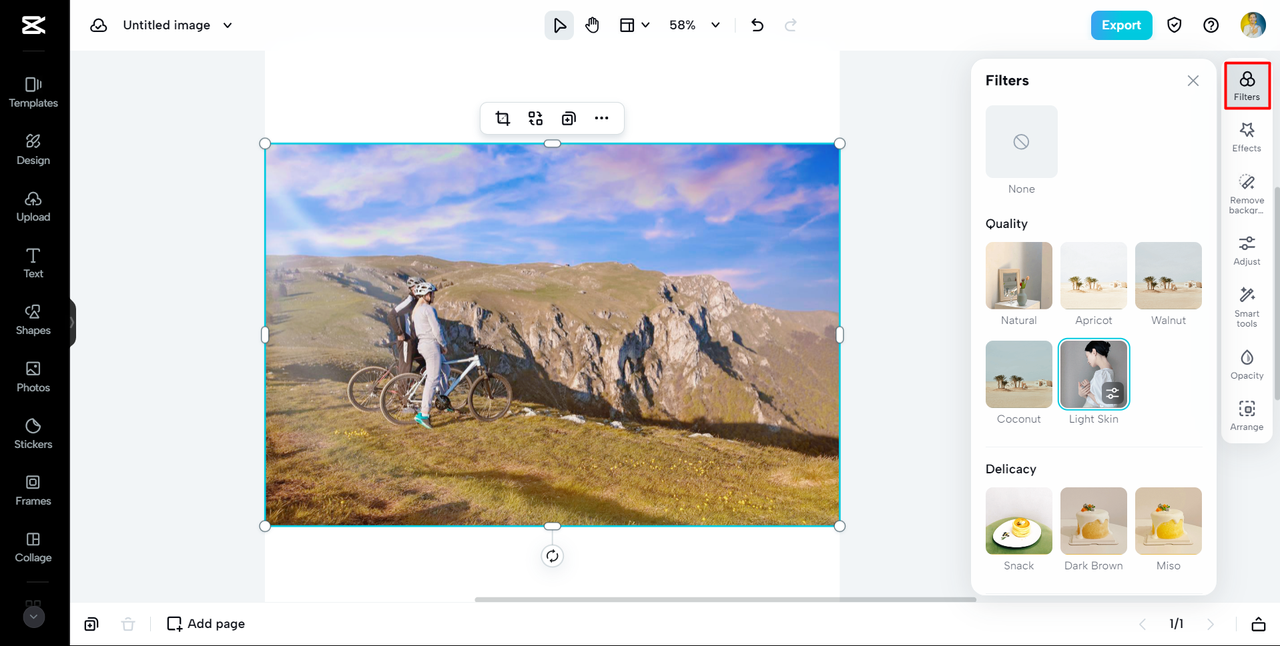
Task: Open the CapCut home logo
Action: 33,25
